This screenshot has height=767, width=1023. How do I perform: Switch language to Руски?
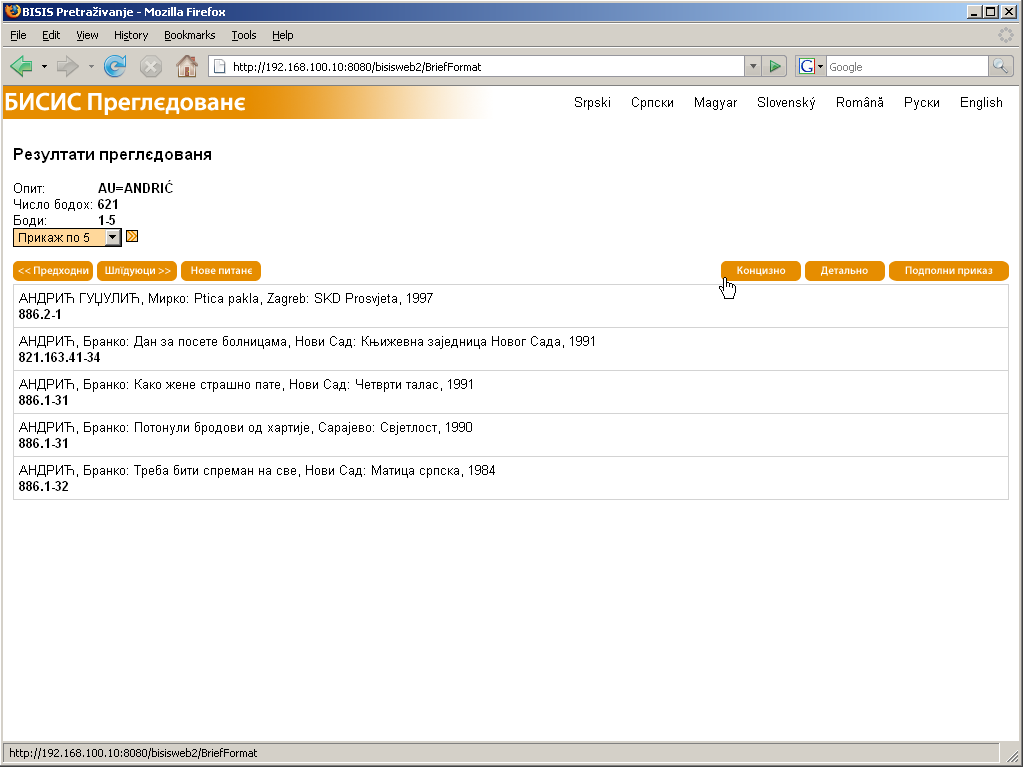922,102
